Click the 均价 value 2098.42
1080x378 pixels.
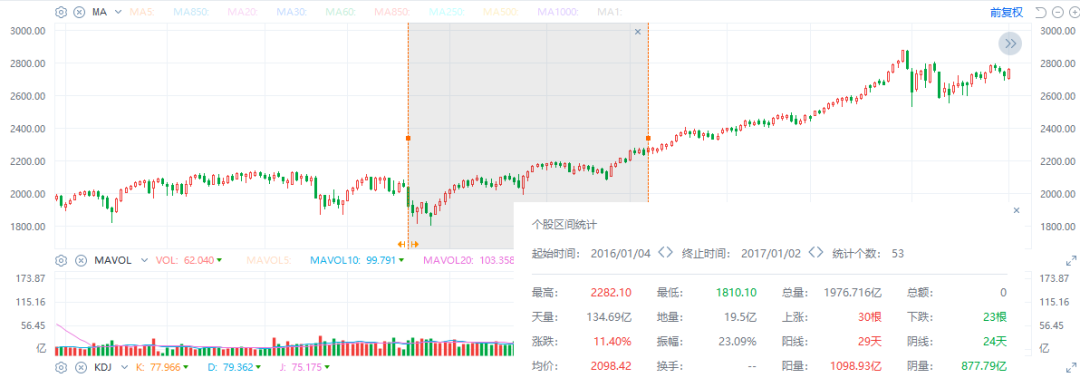[611, 366]
